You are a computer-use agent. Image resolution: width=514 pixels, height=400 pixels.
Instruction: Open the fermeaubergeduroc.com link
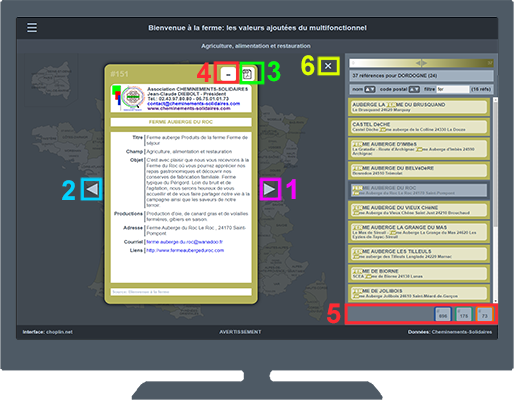[185, 250]
